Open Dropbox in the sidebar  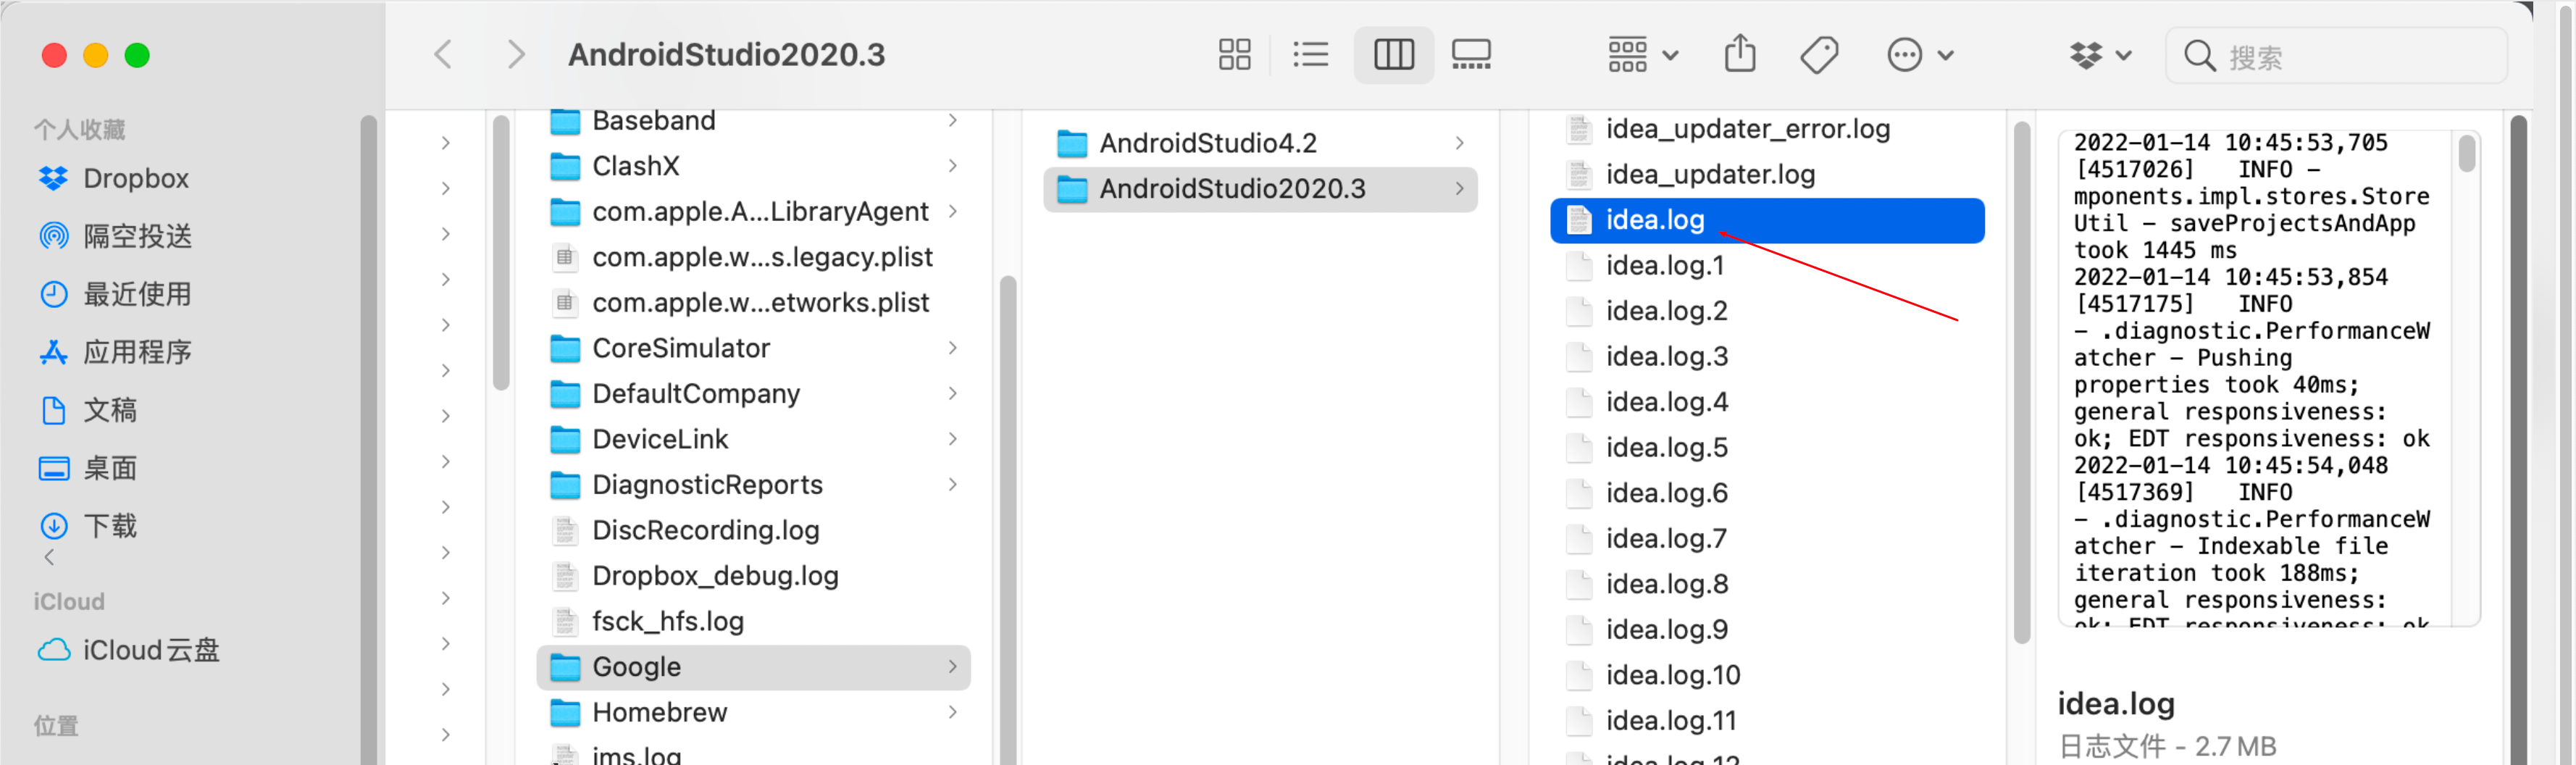113,178
